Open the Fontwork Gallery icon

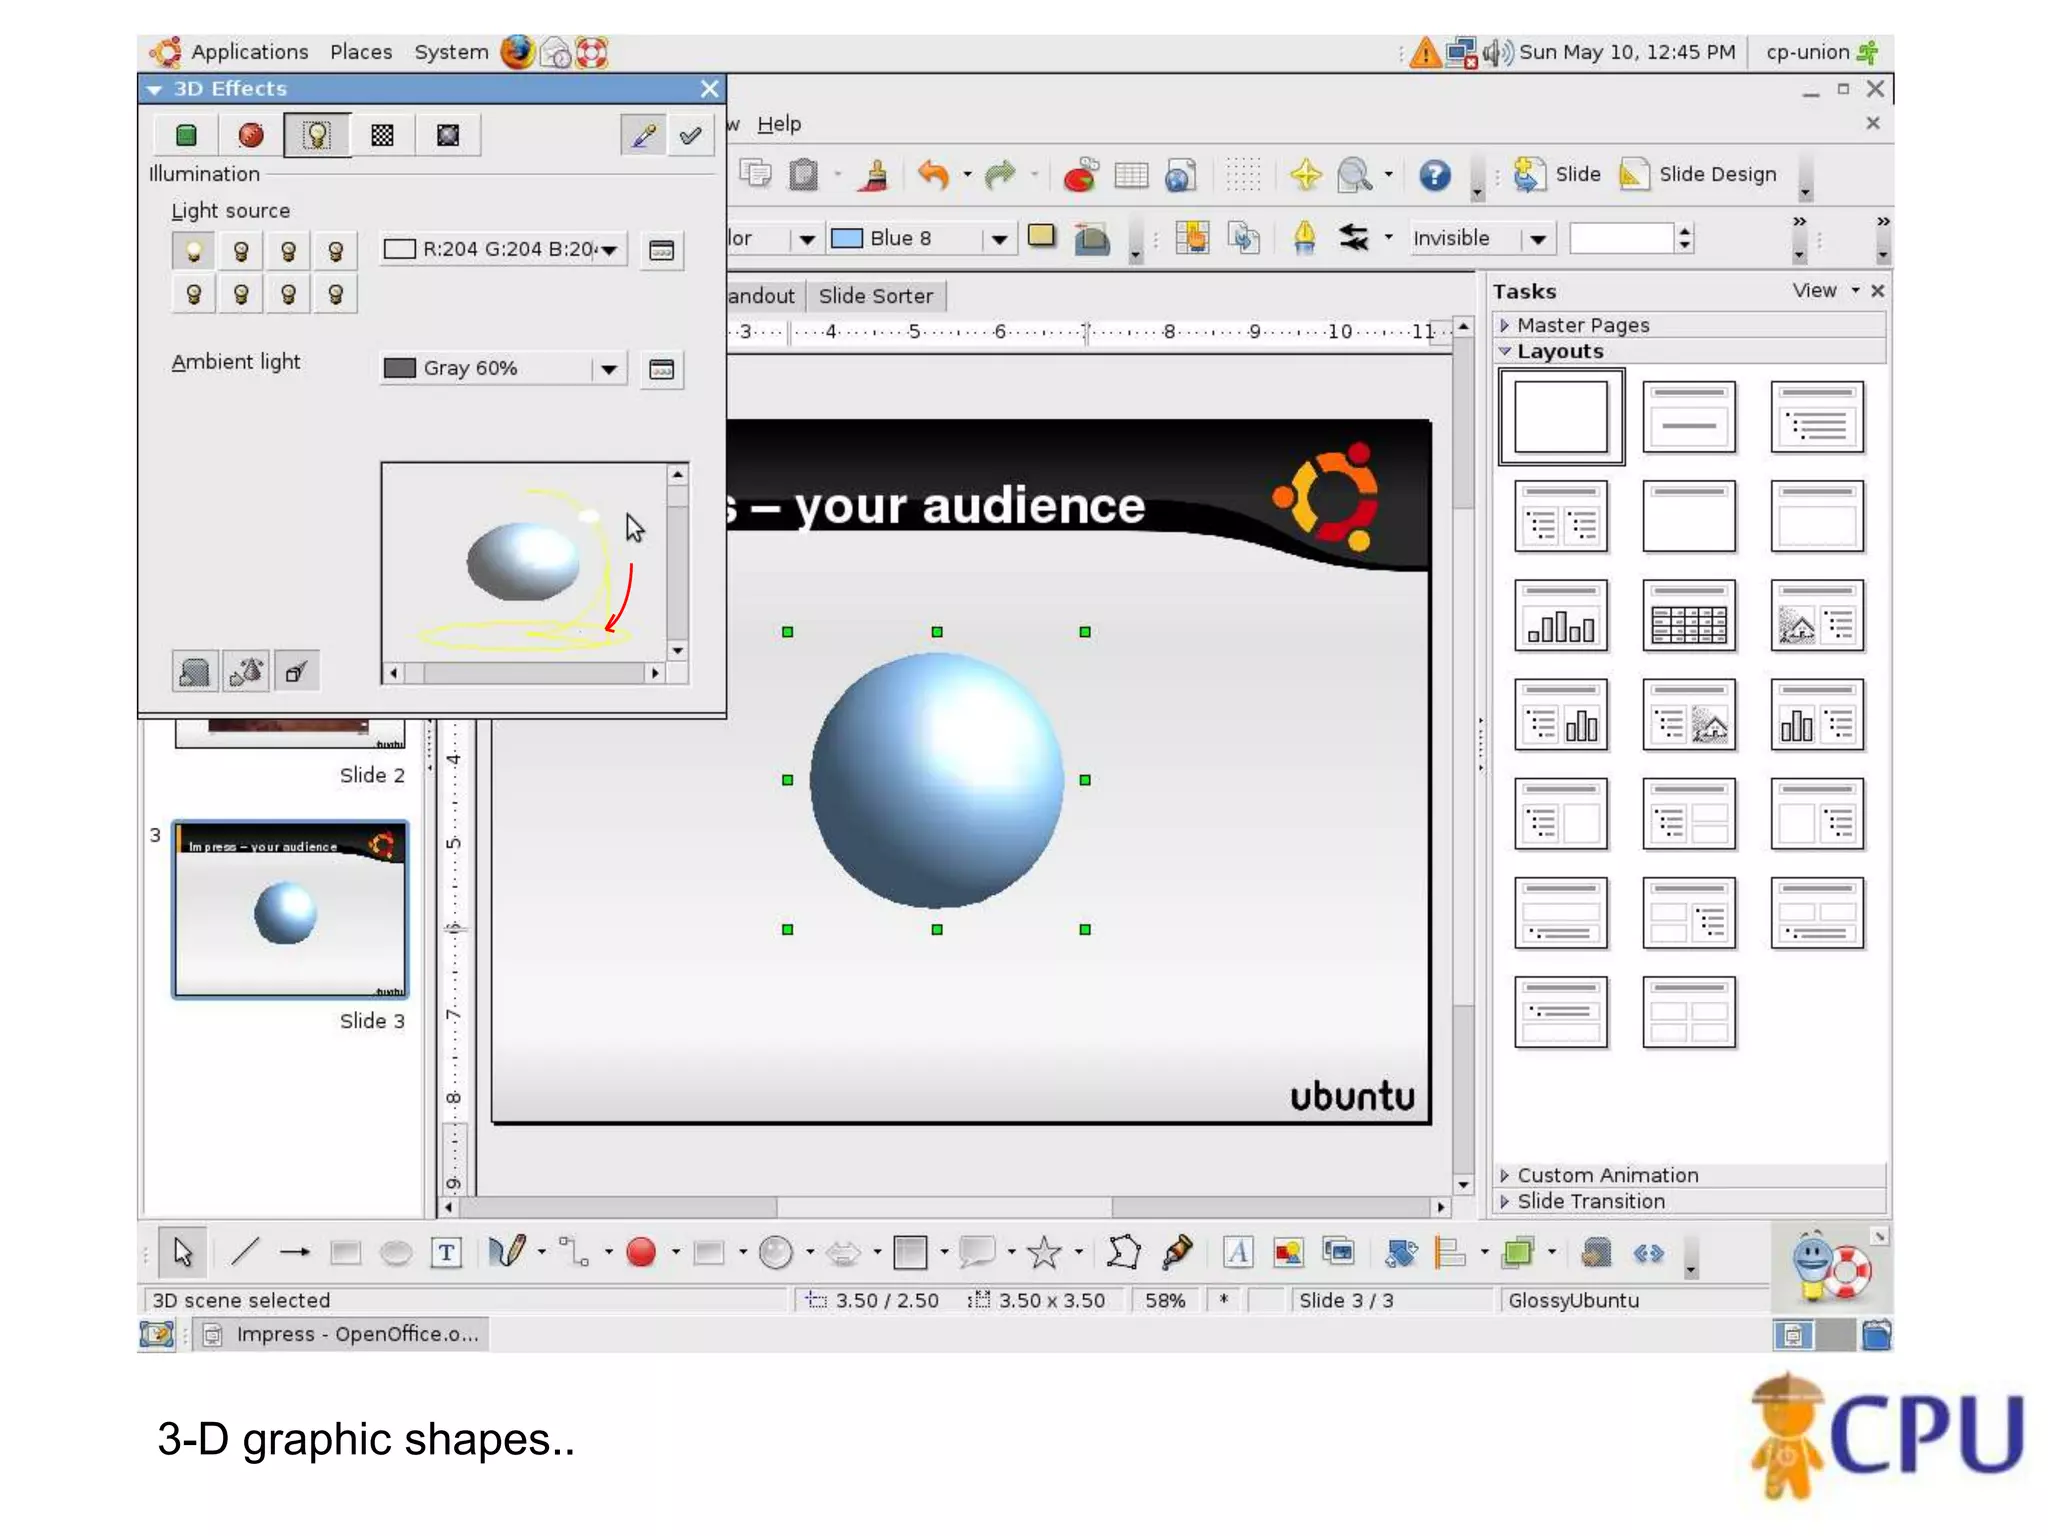[1237, 1252]
